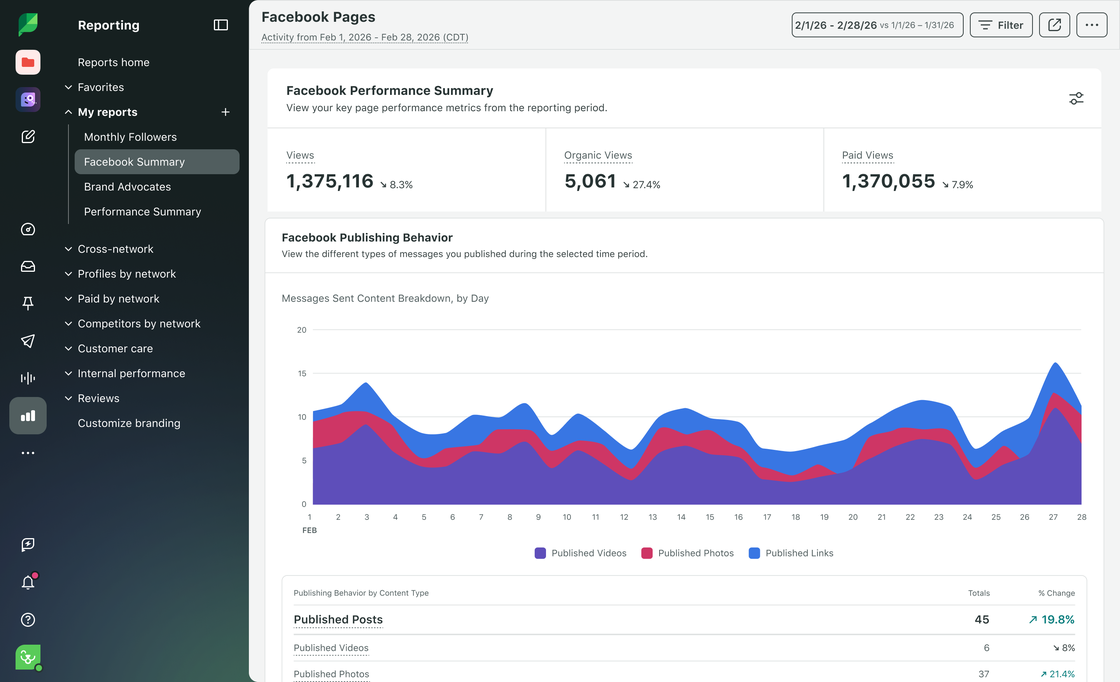Open the date range picker 2/1/26 - 2/28/26

pos(877,25)
